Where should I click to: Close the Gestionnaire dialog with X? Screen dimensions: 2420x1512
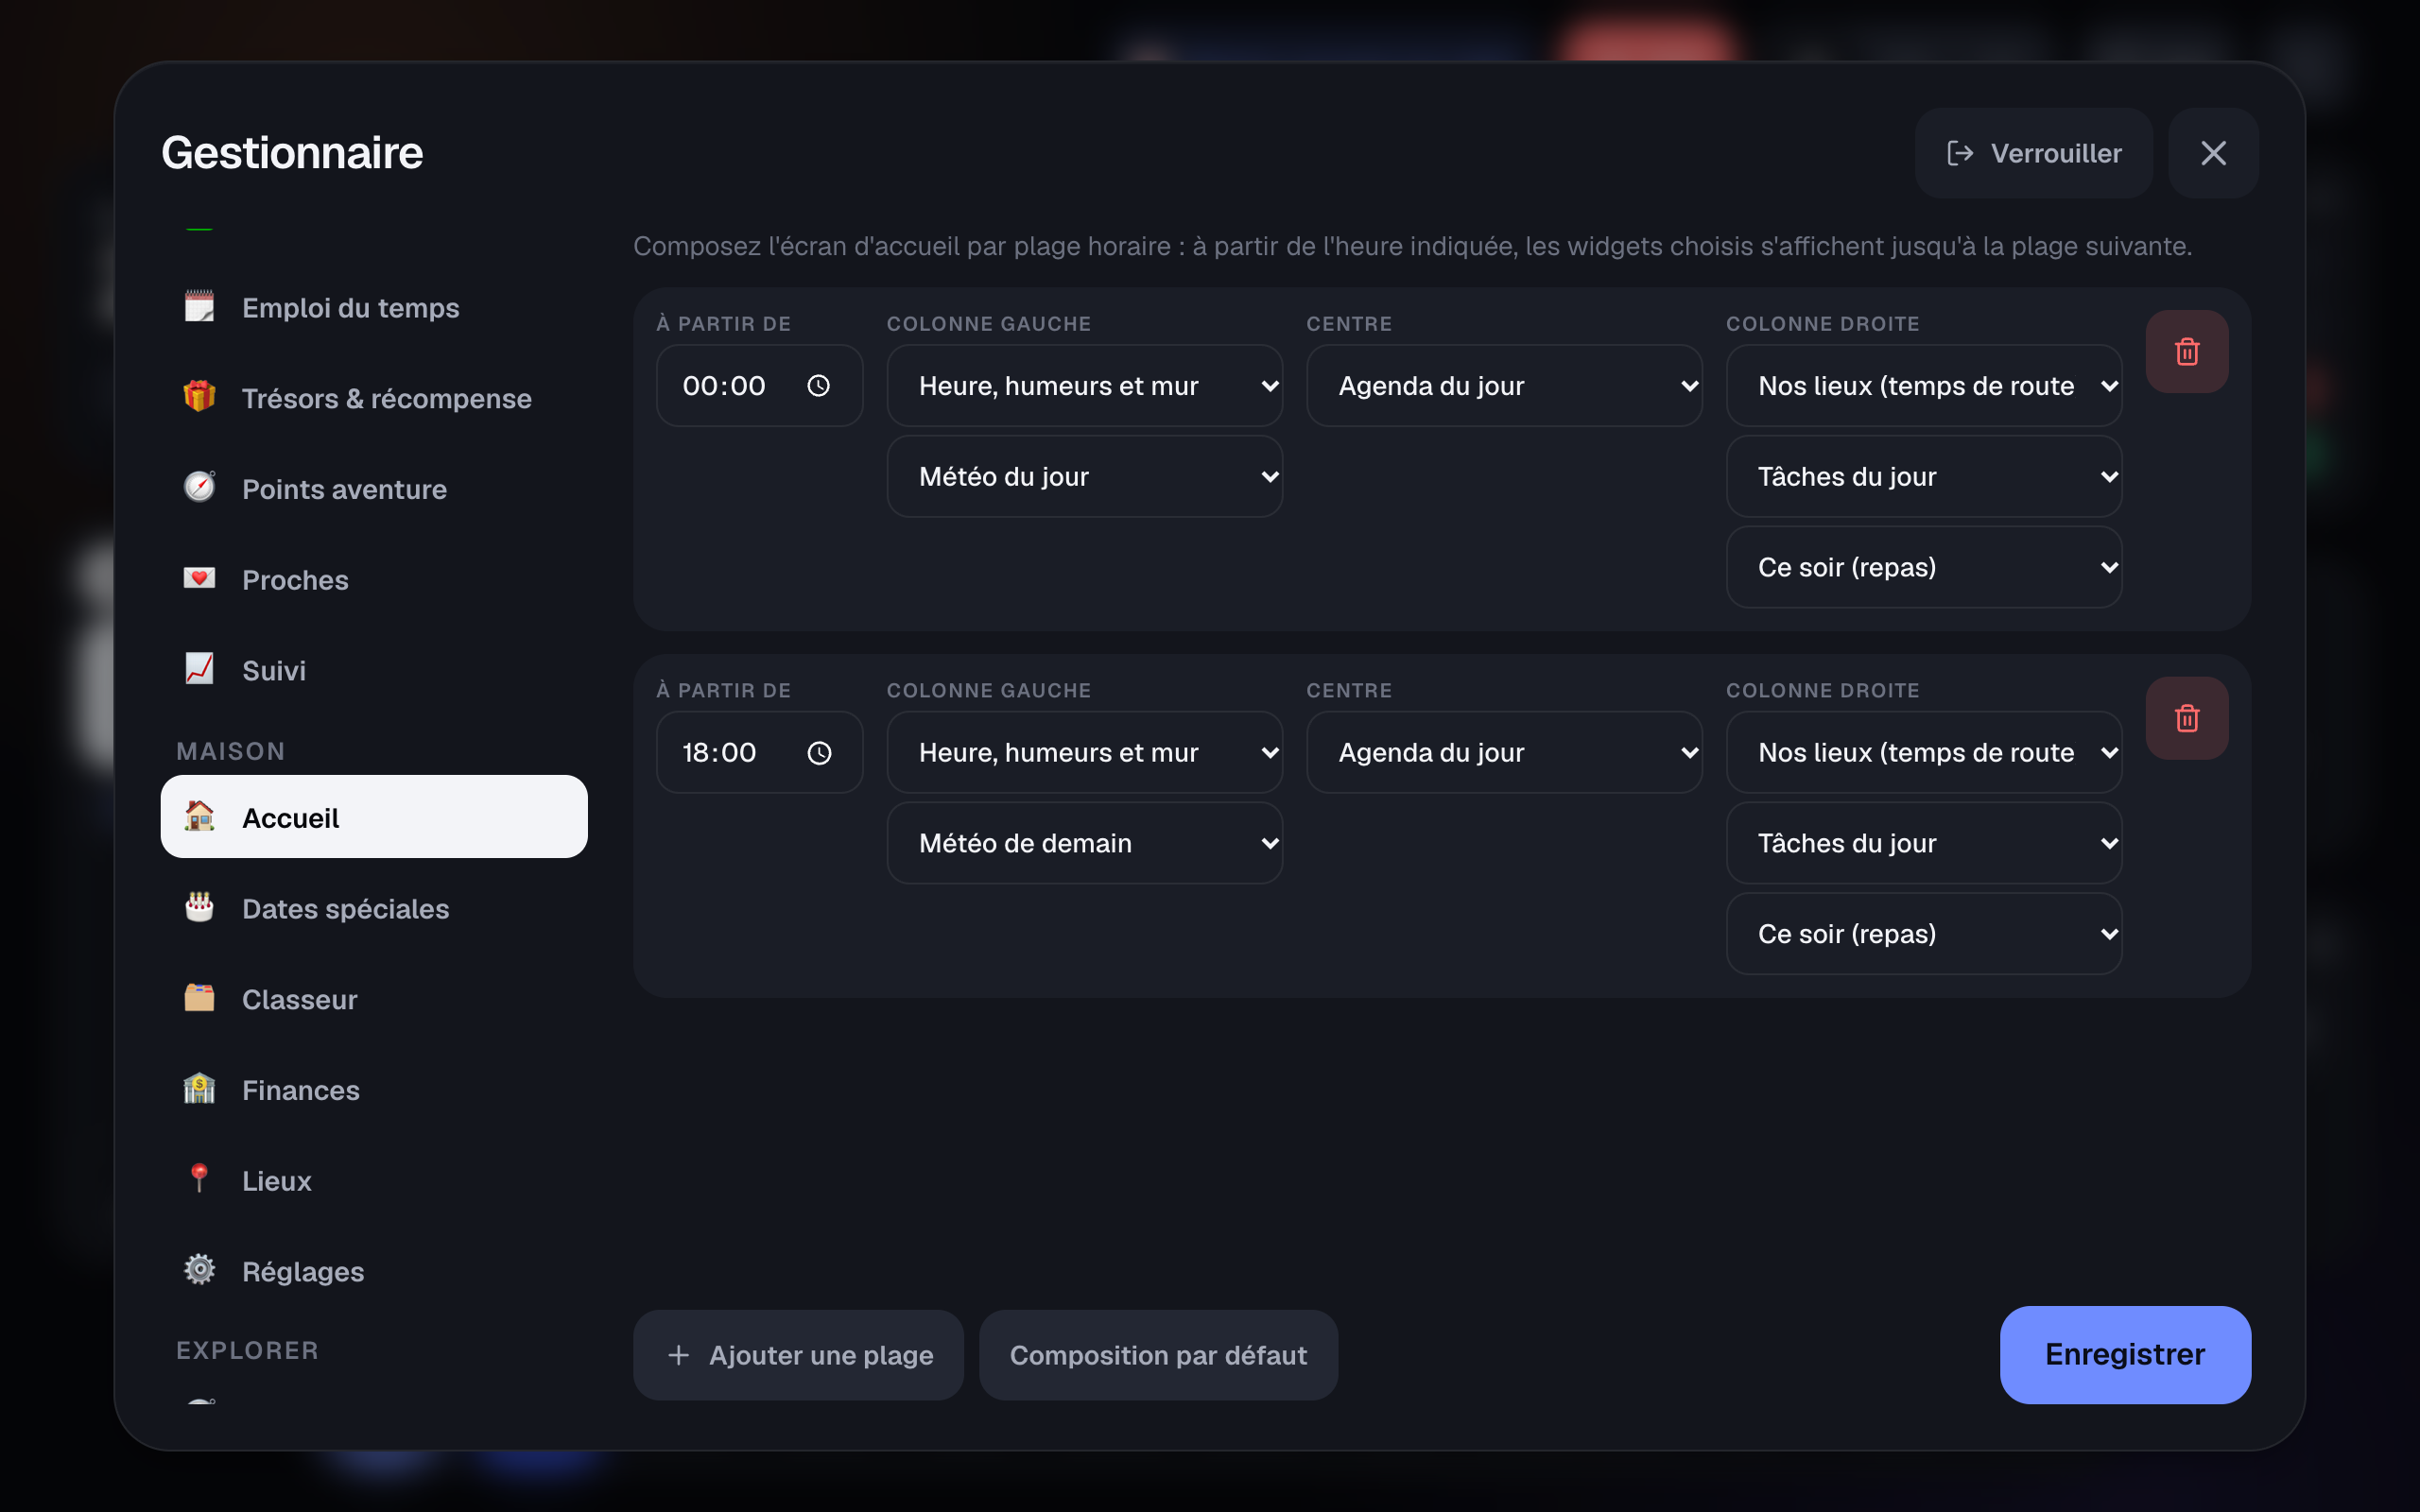(2213, 153)
